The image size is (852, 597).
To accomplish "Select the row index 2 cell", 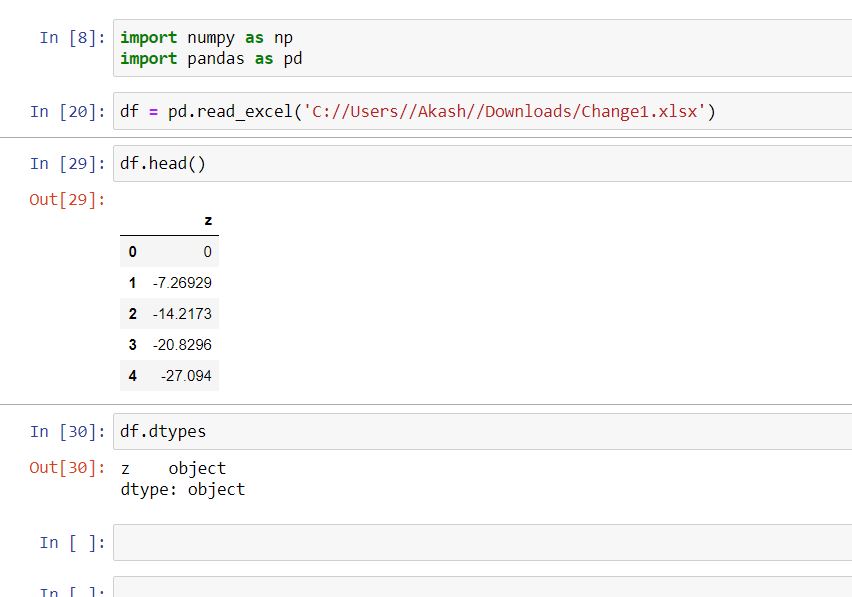I will 133,313.
